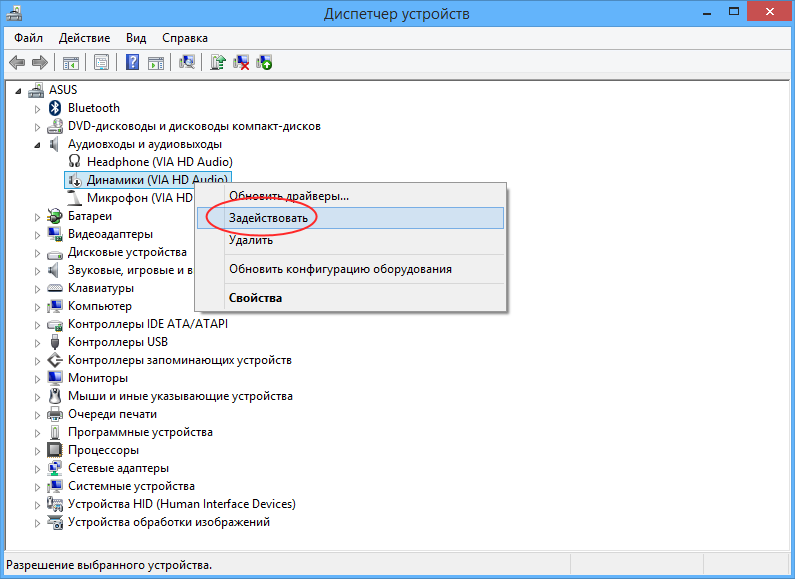The width and height of the screenshot is (795, 579).
Task: Click the Микрофон device icon
Action: [x=75, y=198]
